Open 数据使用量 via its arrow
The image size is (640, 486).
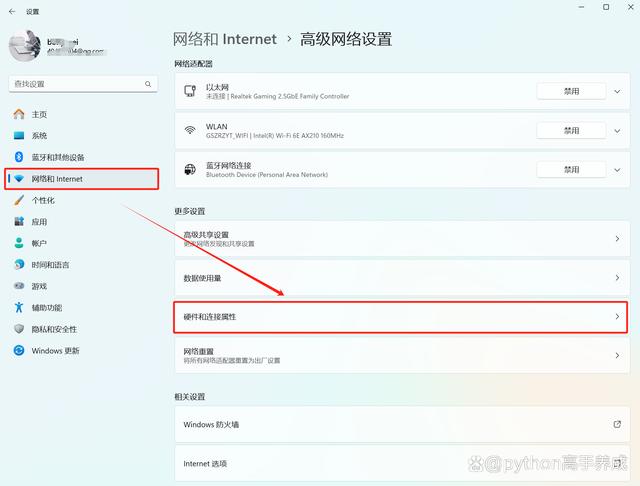click(x=617, y=278)
